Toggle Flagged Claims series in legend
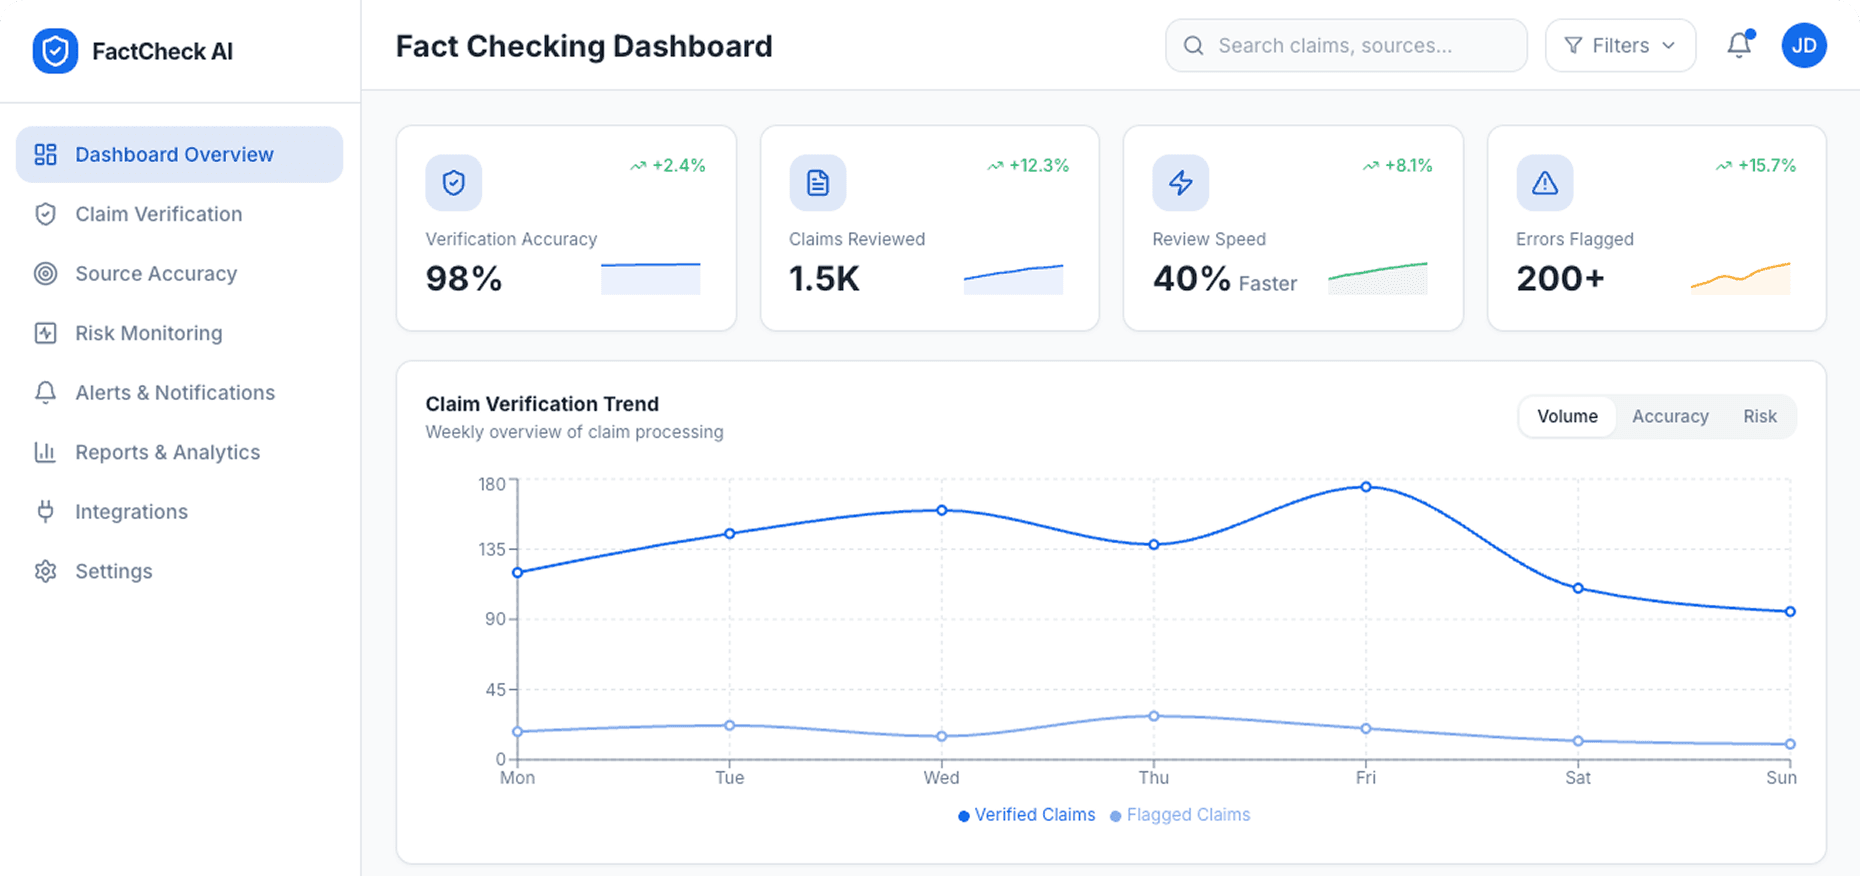The height and width of the screenshot is (876, 1860). pyautogui.click(x=1180, y=815)
